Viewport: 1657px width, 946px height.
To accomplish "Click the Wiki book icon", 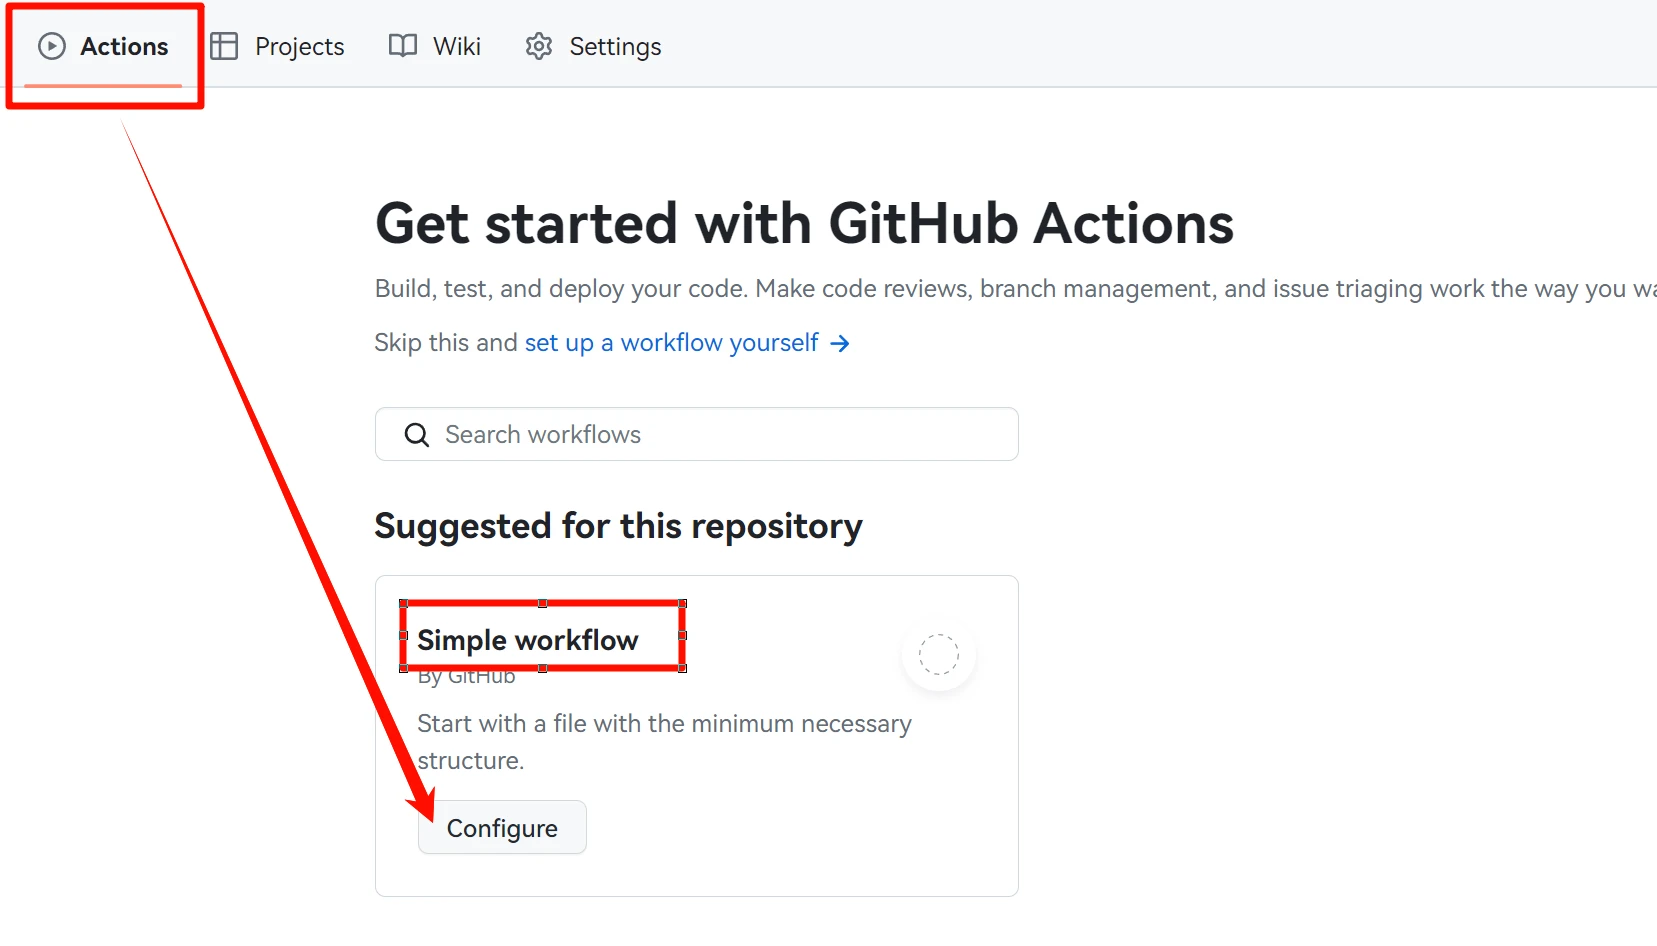I will [x=403, y=46].
